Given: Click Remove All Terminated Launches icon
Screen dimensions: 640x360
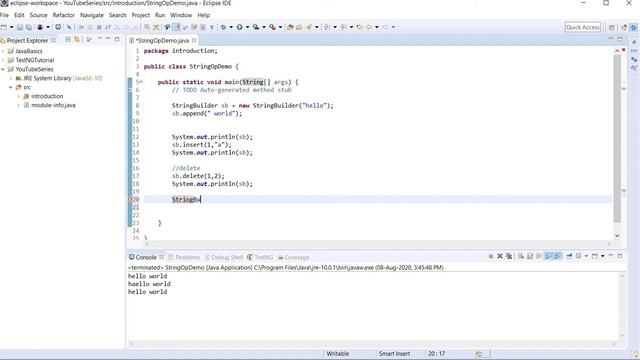Looking at the screenshot, I should click(x=509, y=256).
